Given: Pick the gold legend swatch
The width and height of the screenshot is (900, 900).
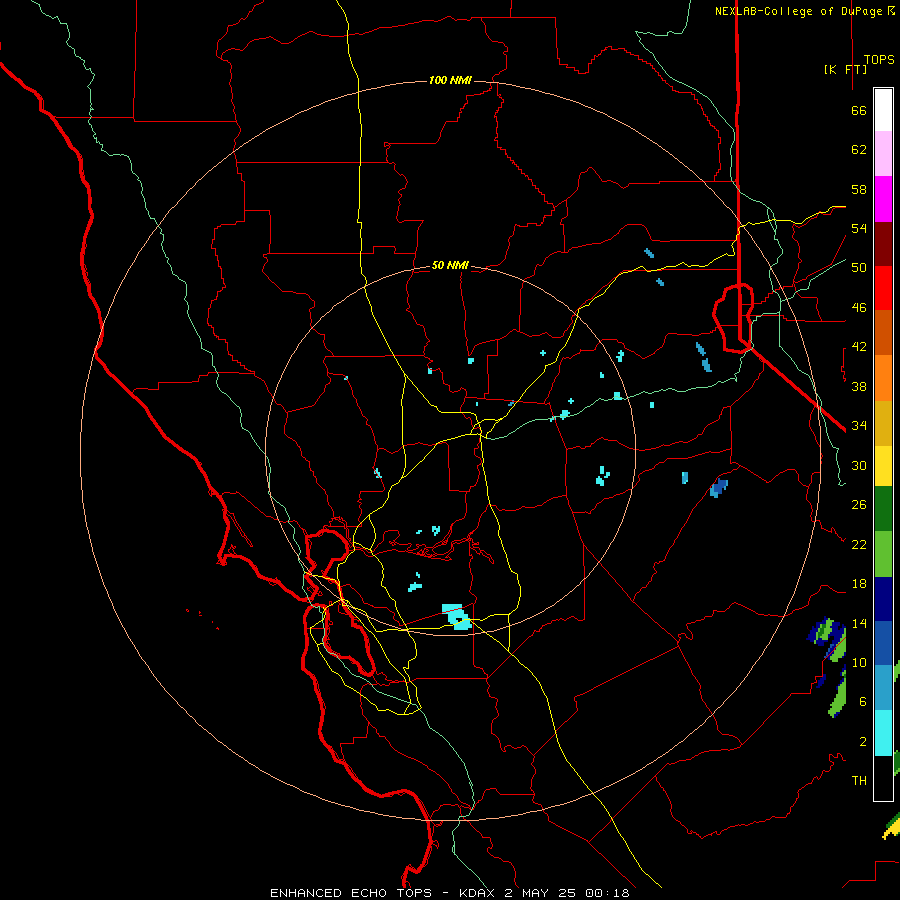Looking at the screenshot, I should coord(883,423).
